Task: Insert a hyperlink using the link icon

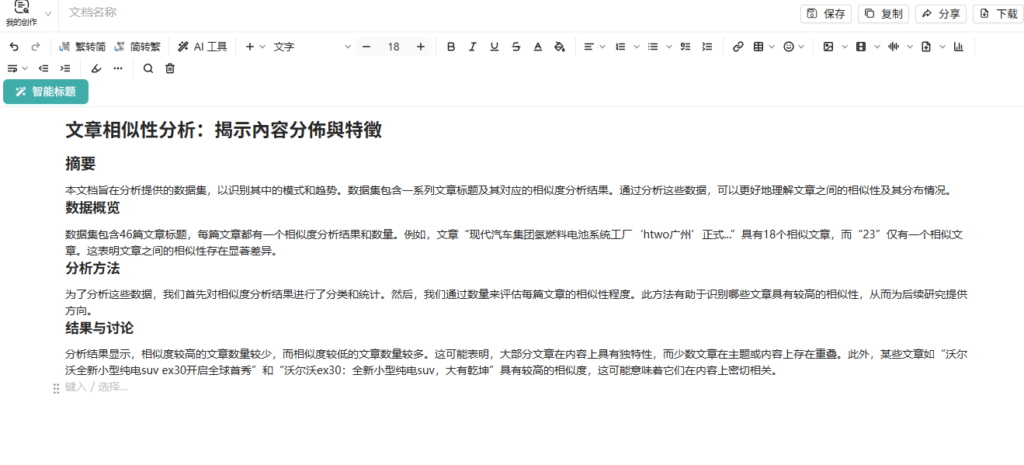Action: pos(738,47)
